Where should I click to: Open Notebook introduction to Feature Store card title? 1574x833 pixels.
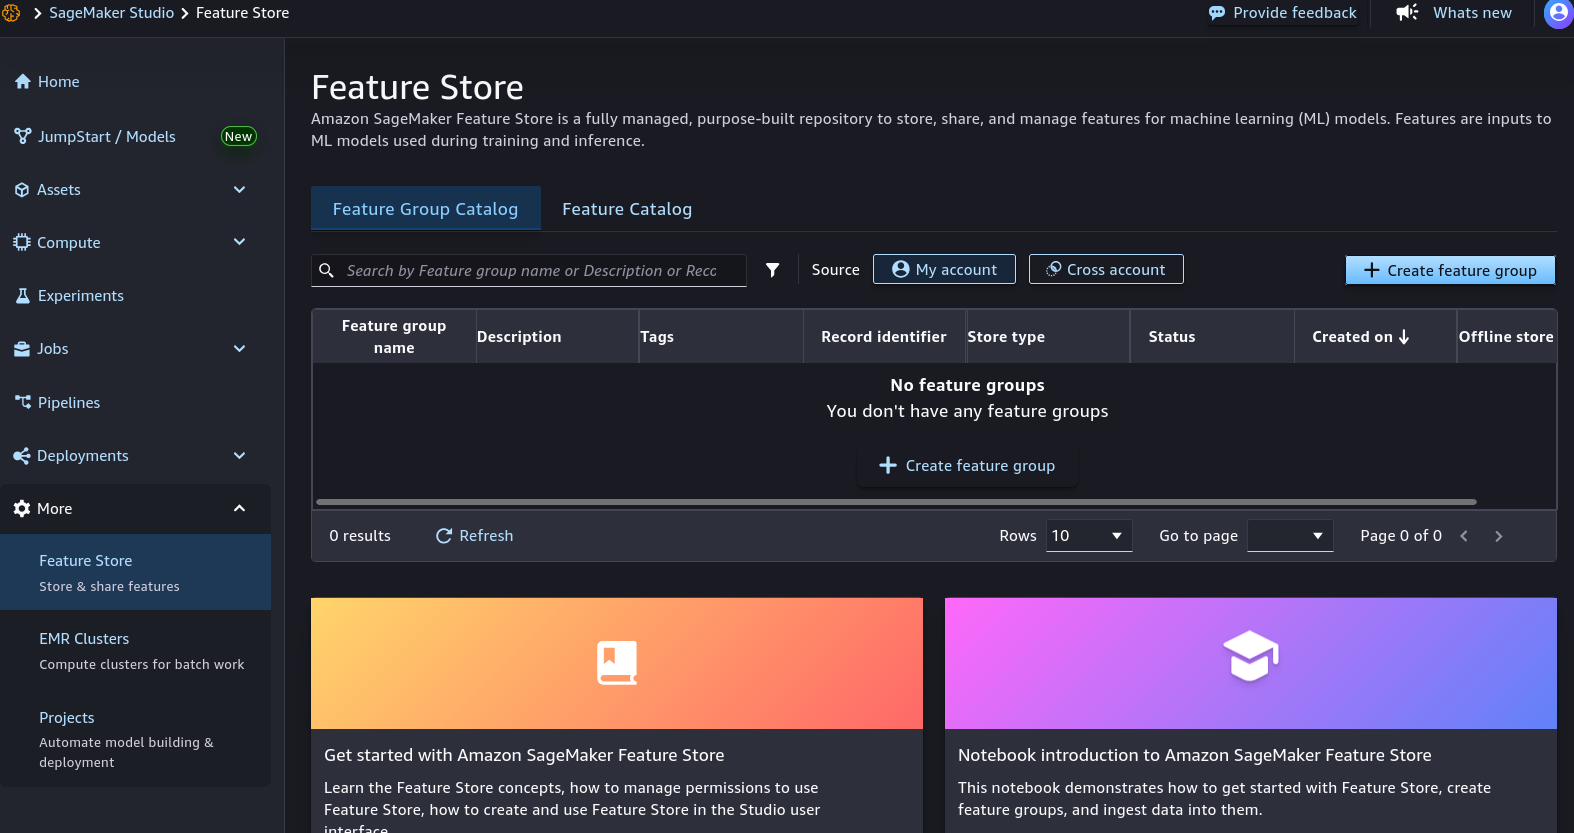[1195, 755]
